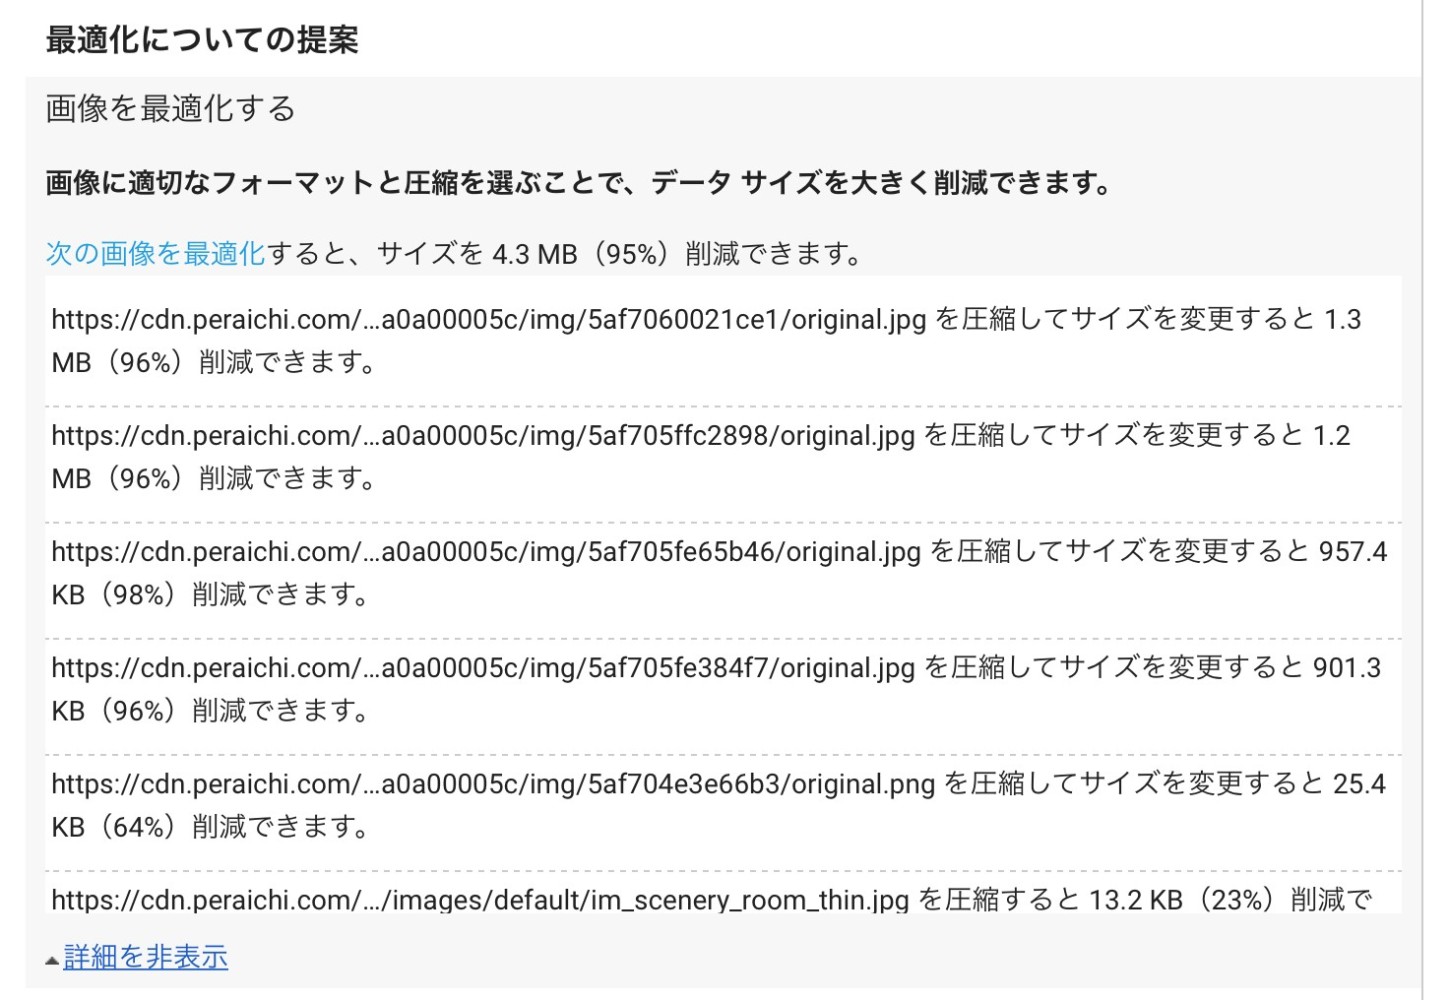This screenshot has height=1000, width=1449.
Task: Collapse details via 詳細を非表示 link
Action: point(146,957)
